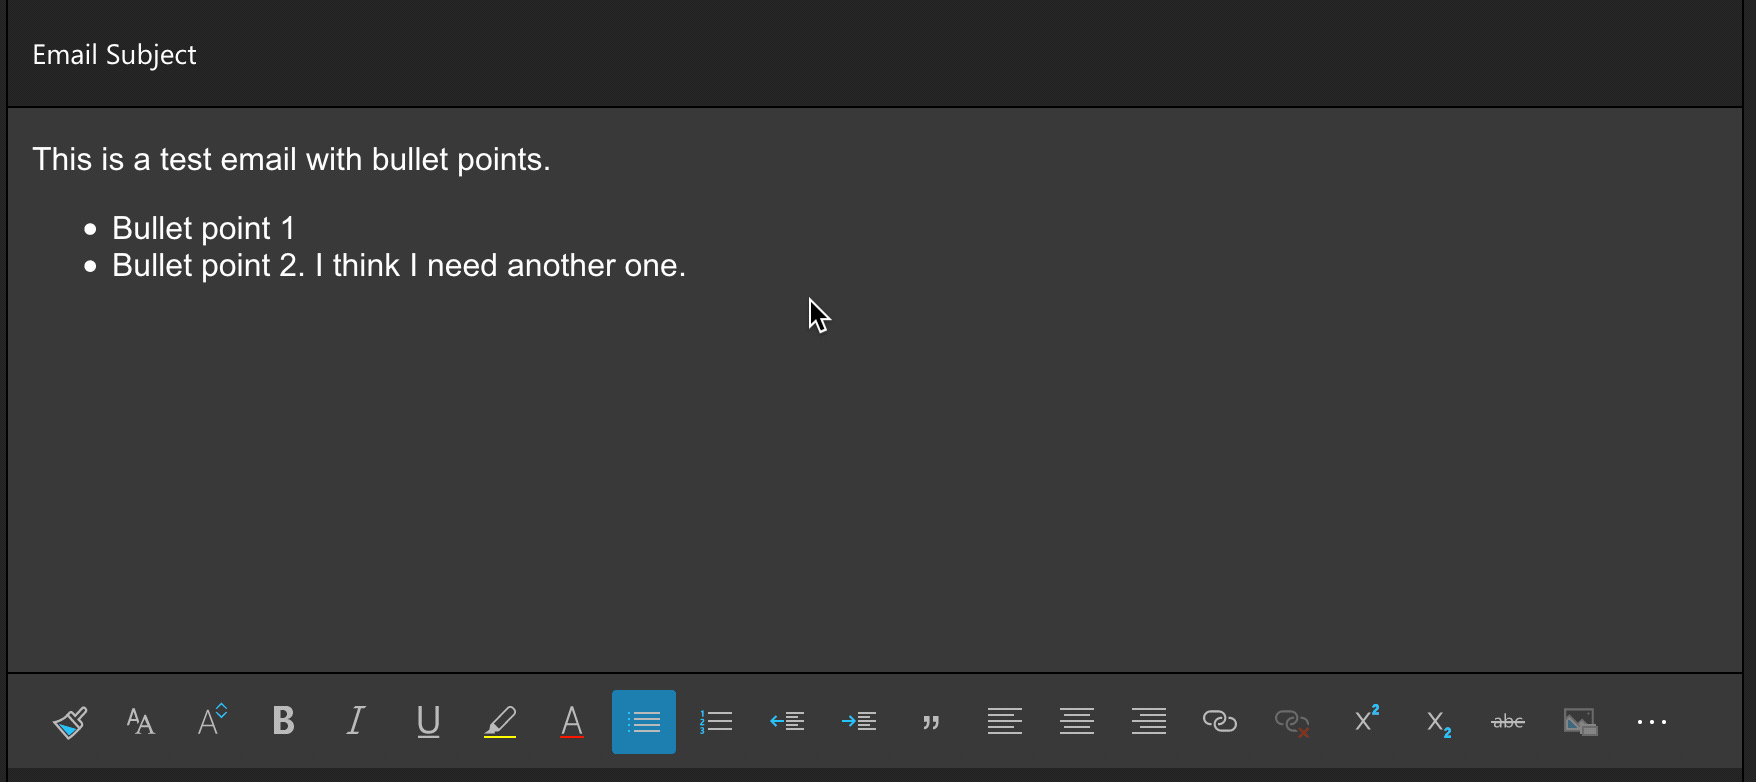Switch to a numbered list

pyautogui.click(x=716, y=721)
